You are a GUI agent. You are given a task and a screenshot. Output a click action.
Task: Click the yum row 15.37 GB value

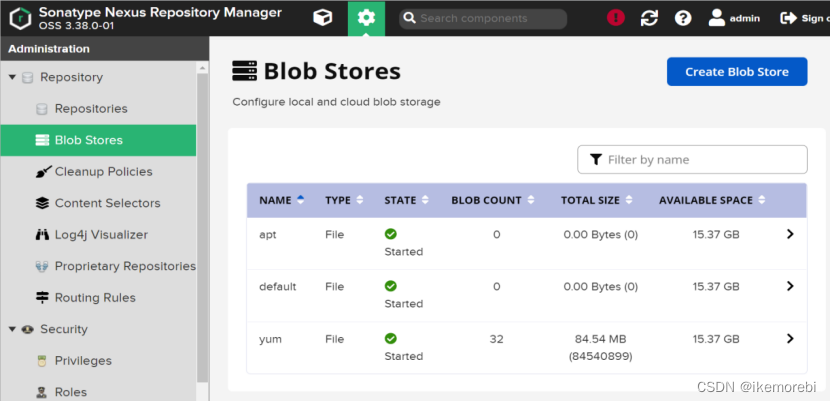click(x=716, y=339)
